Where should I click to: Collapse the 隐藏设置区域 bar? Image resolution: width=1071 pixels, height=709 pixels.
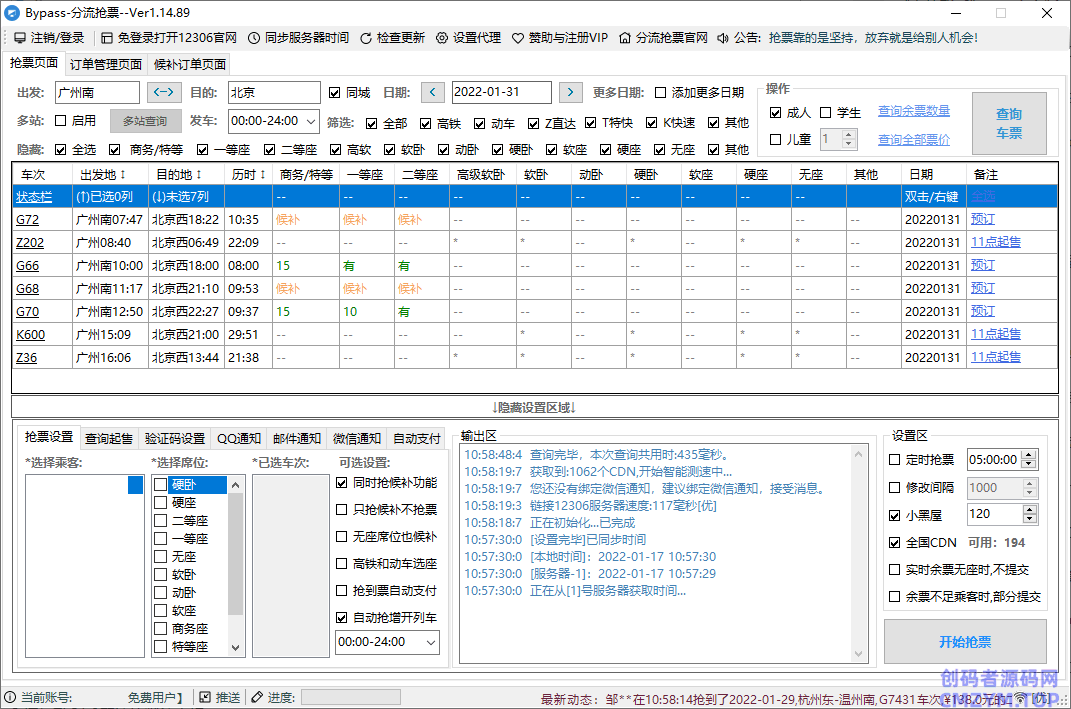534,407
